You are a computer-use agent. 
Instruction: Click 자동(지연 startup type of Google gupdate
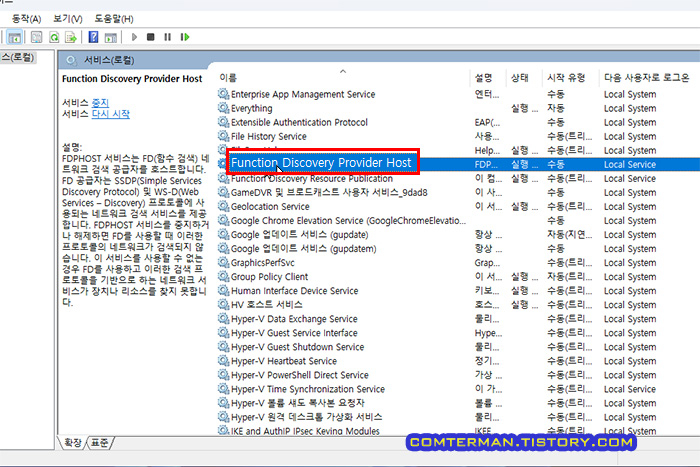coord(569,234)
